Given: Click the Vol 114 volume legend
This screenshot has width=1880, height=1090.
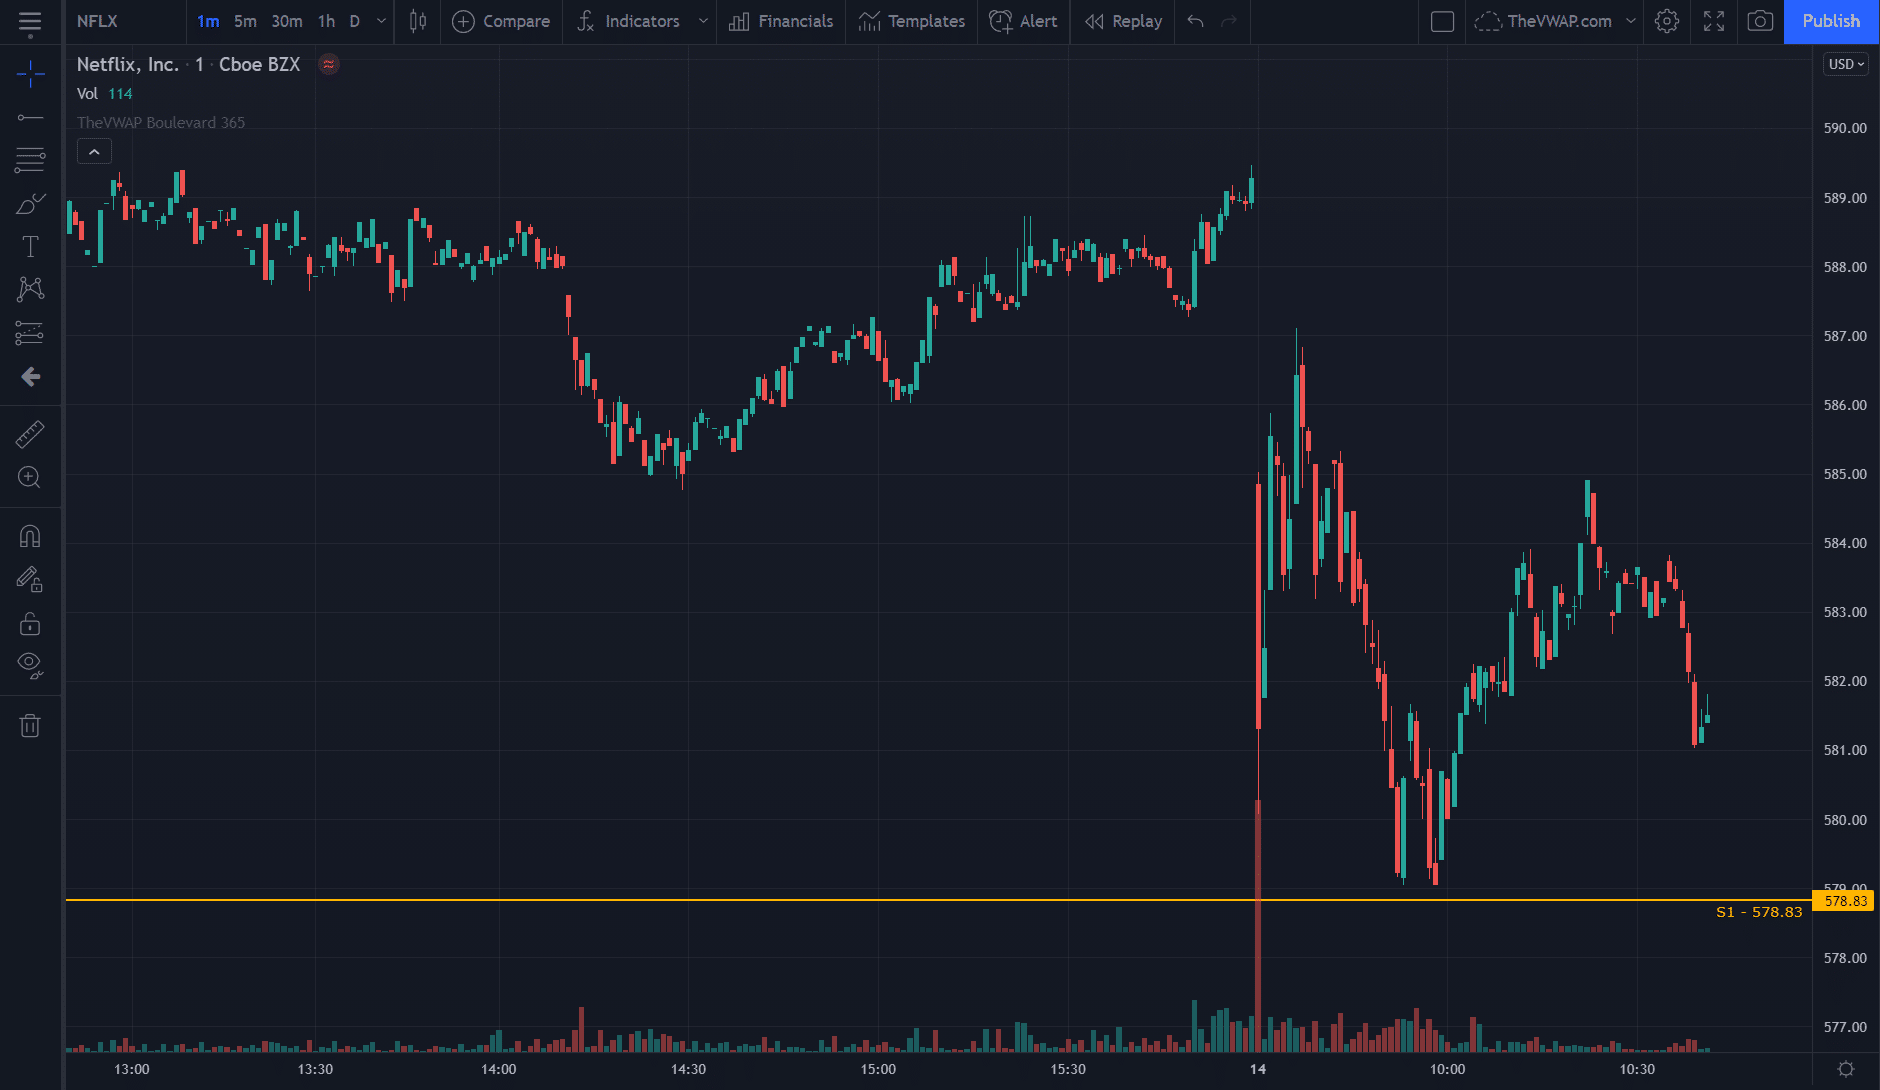Looking at the screenshot, I should point(105,94).
